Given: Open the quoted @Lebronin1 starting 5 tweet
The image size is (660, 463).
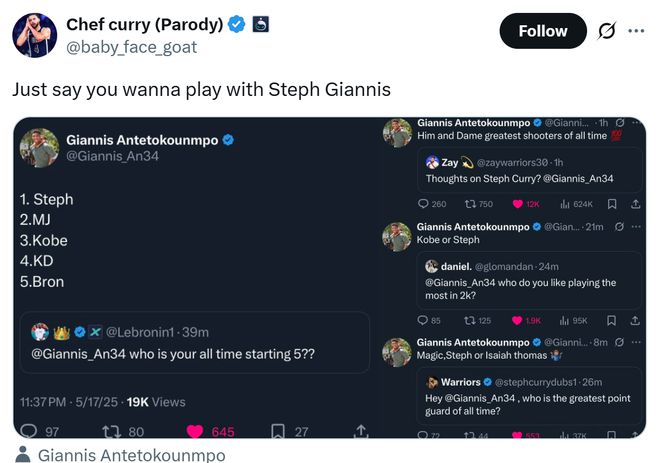Looking at the screenshot, I should [x=195, y=343].
